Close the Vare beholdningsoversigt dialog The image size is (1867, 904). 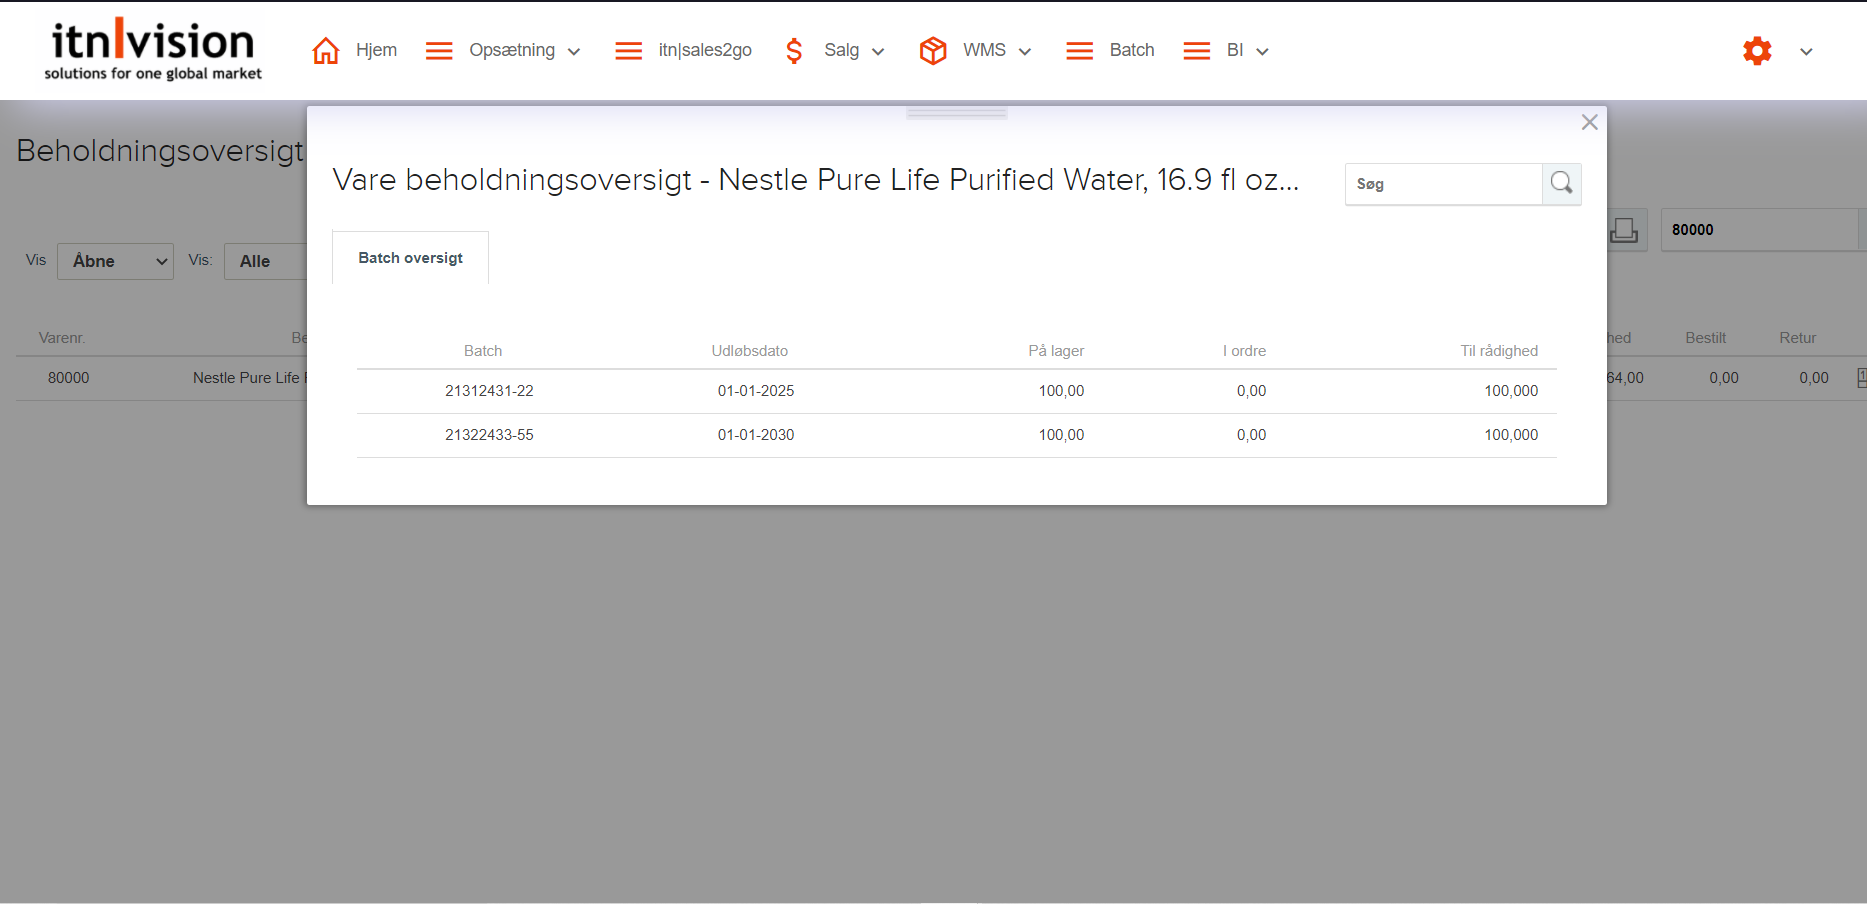[1589, 122]
